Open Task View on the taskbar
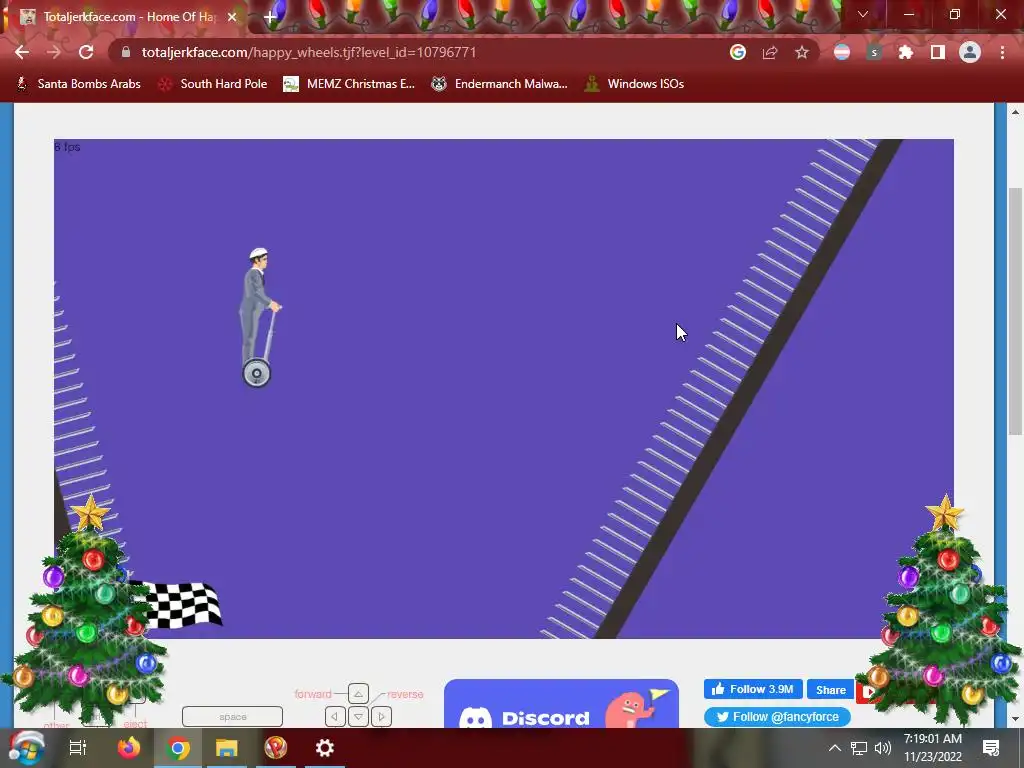This screenshot has height=768, width=1024. [78, 748]
